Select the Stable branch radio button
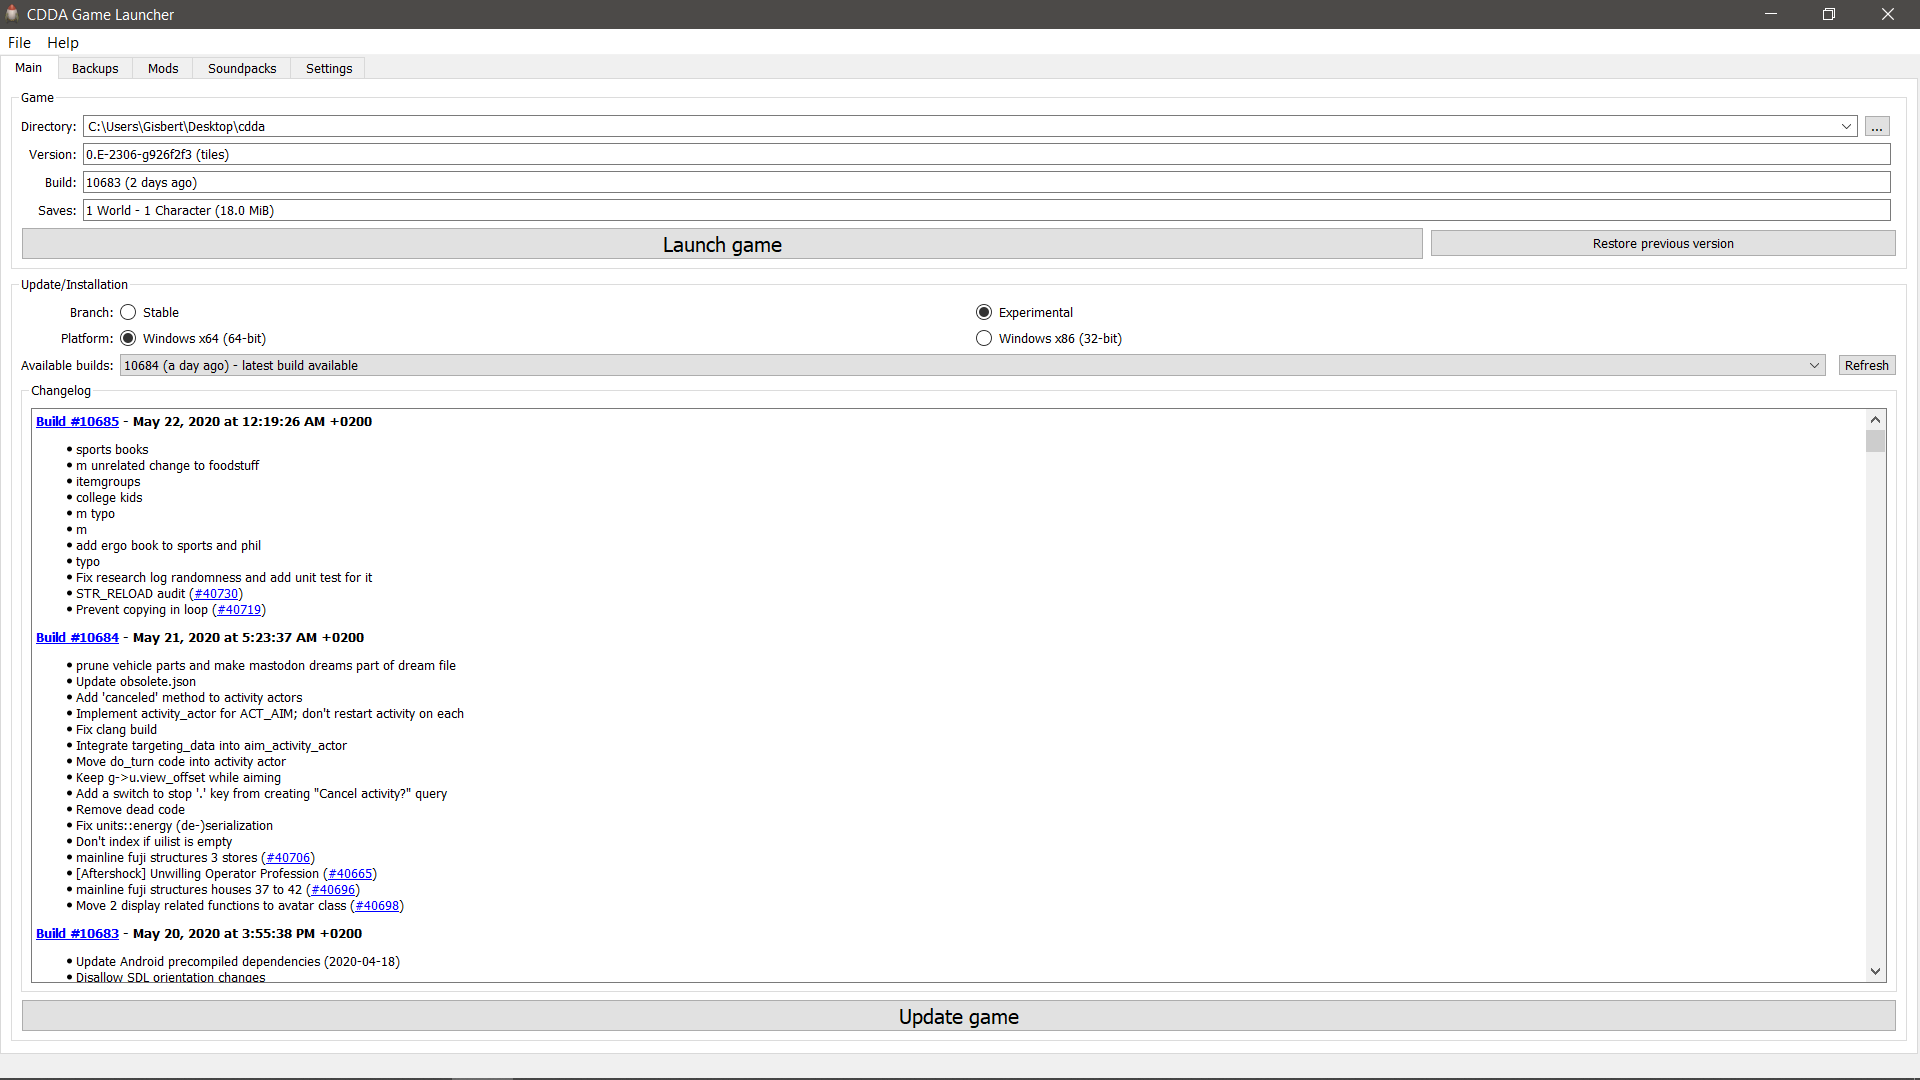 pos(128,313)
